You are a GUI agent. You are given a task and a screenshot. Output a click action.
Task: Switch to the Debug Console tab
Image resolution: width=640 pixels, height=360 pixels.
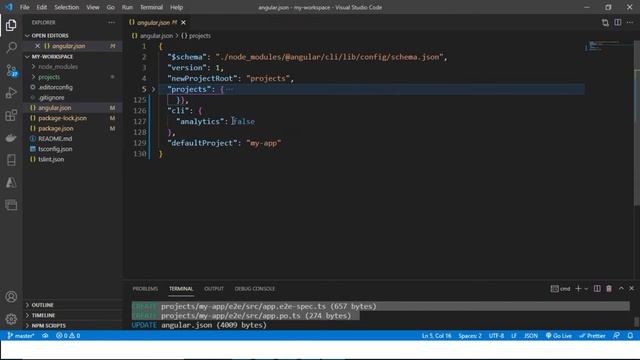(x=255, y=289)
